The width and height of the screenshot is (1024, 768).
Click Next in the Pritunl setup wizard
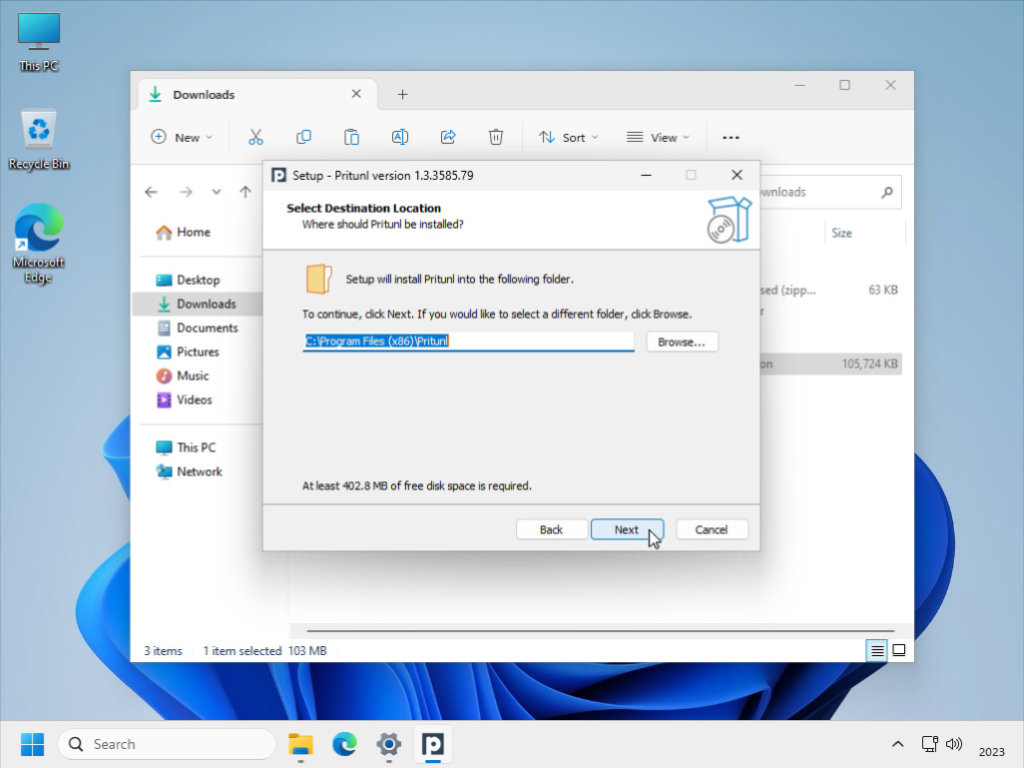coord(627,530)
